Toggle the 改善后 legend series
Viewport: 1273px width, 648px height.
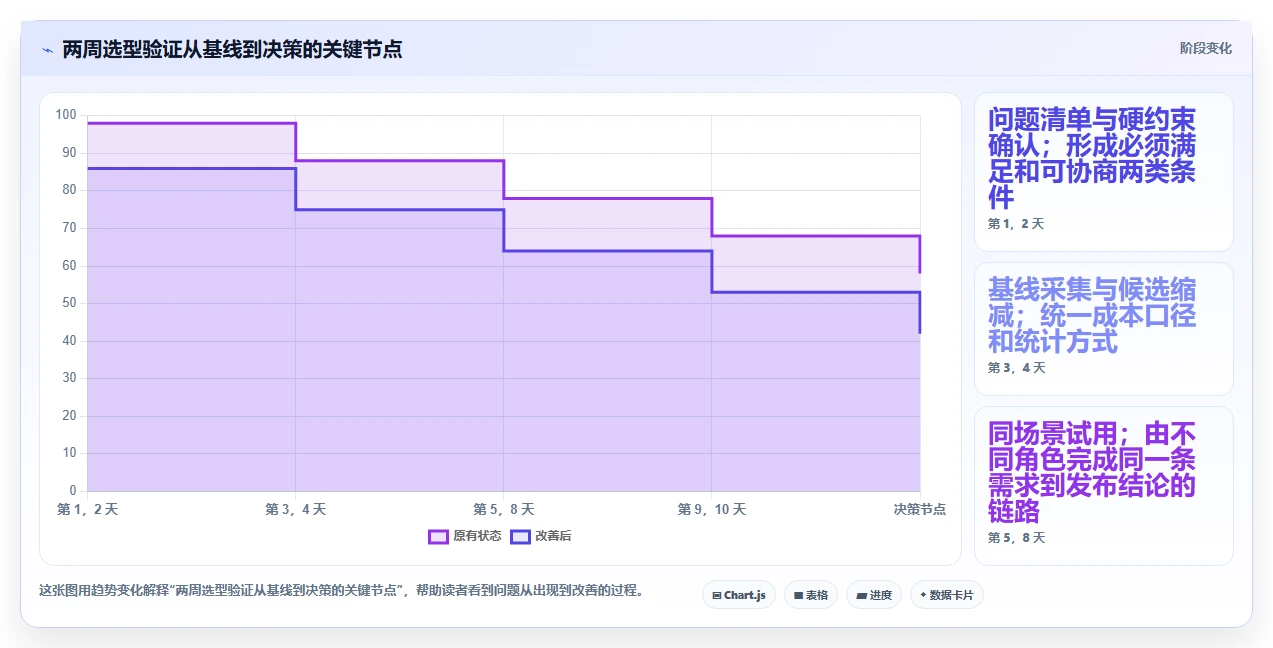[x=541, y=536]
